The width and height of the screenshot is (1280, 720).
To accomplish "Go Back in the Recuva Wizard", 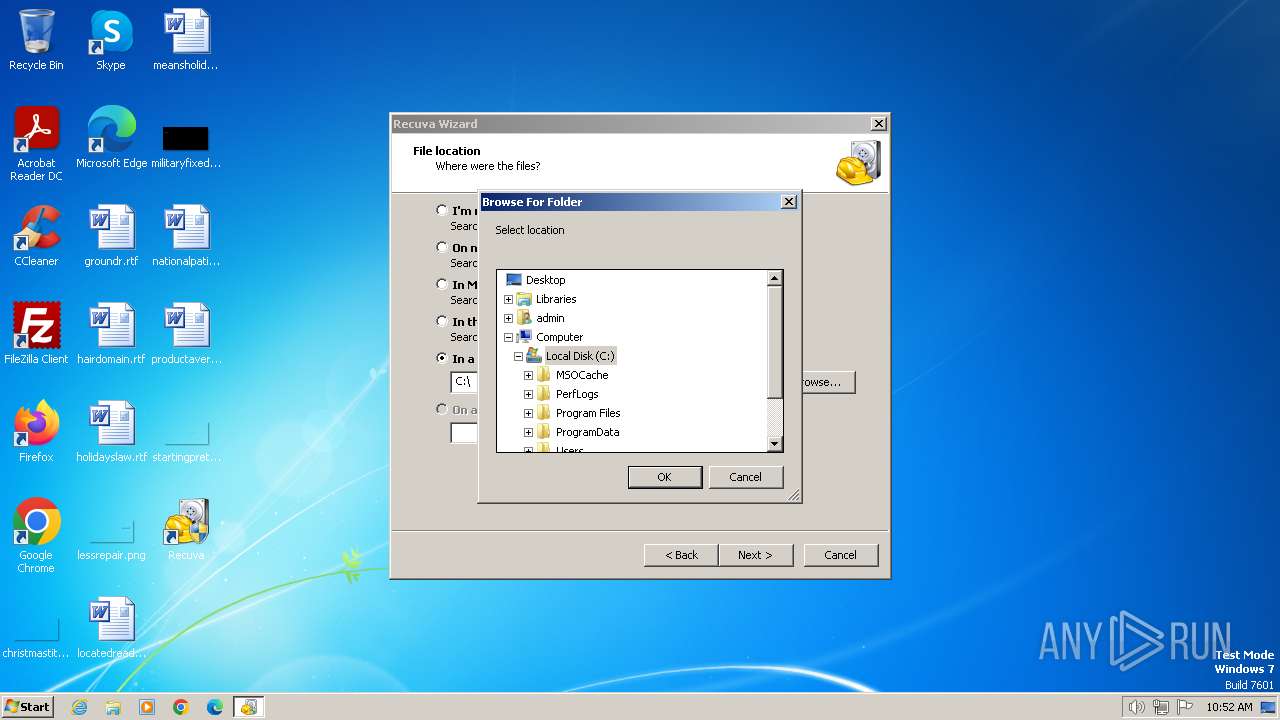I will [x=681, y=555].
